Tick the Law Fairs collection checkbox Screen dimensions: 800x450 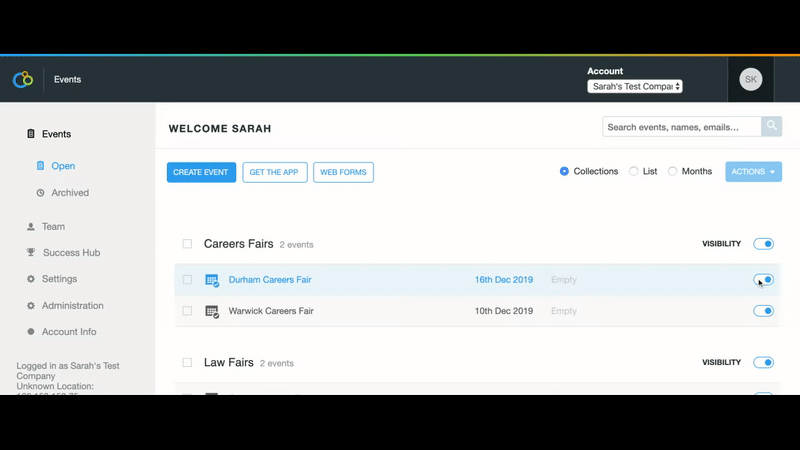tap(187, 362)
